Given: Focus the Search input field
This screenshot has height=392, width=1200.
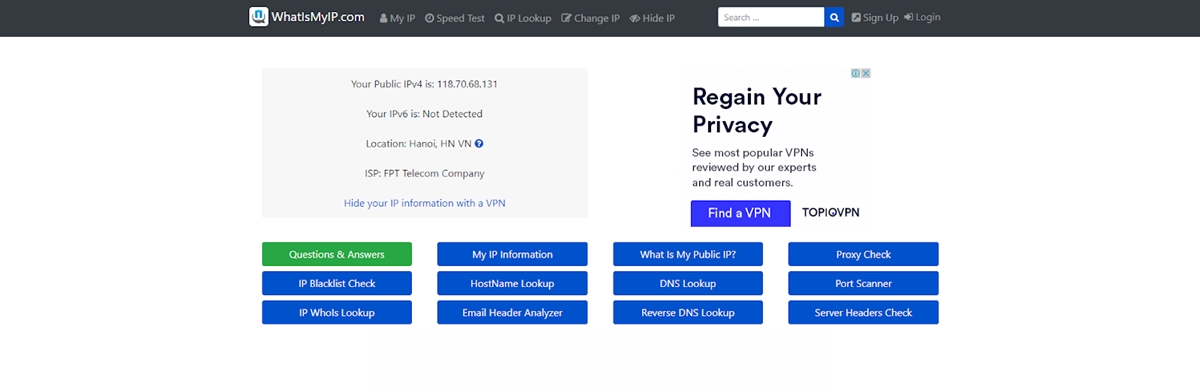Looking at the screenshot, I should tap(771, 17).
